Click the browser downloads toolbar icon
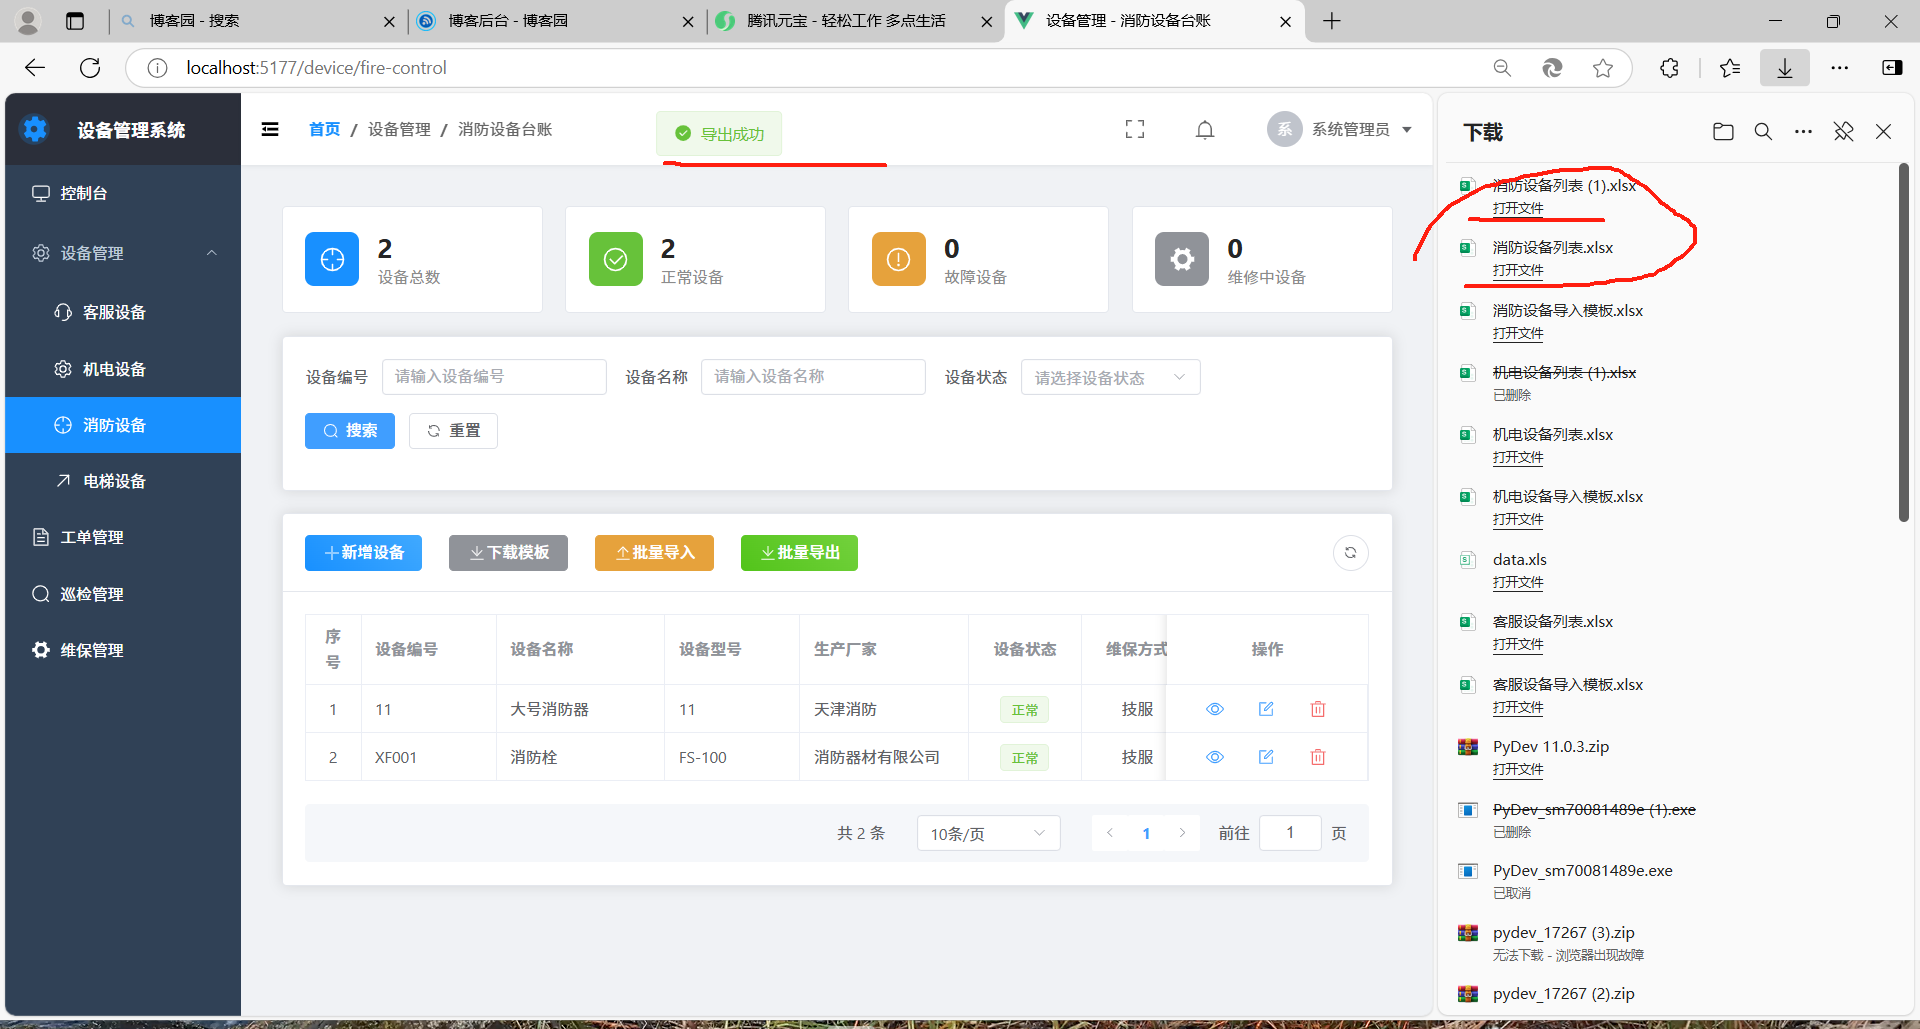Image resolution: width=1920 pixels, height=1029 pixels. point(1785,68)
